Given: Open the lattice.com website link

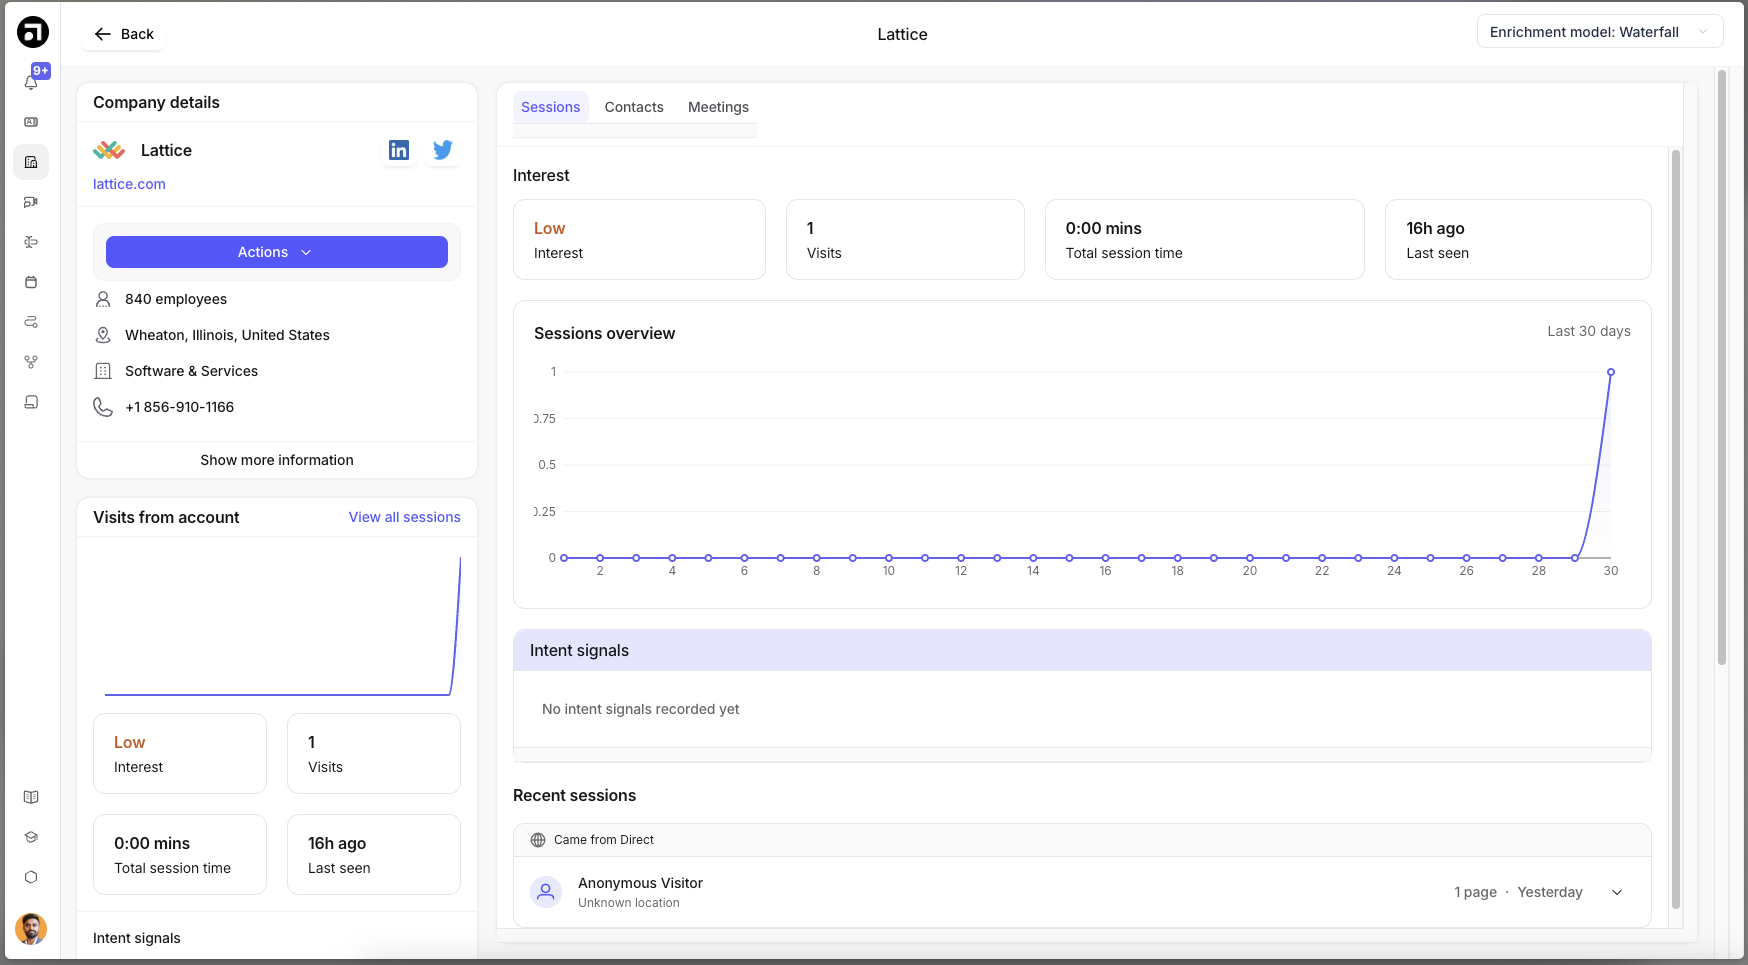Looking at the screenshot, I should 129,184.
